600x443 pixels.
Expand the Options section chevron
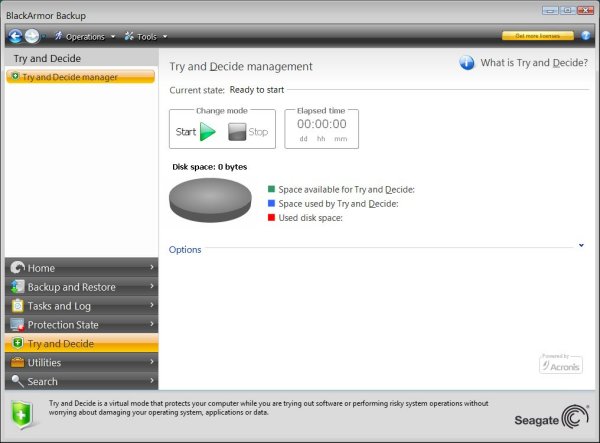581,245
